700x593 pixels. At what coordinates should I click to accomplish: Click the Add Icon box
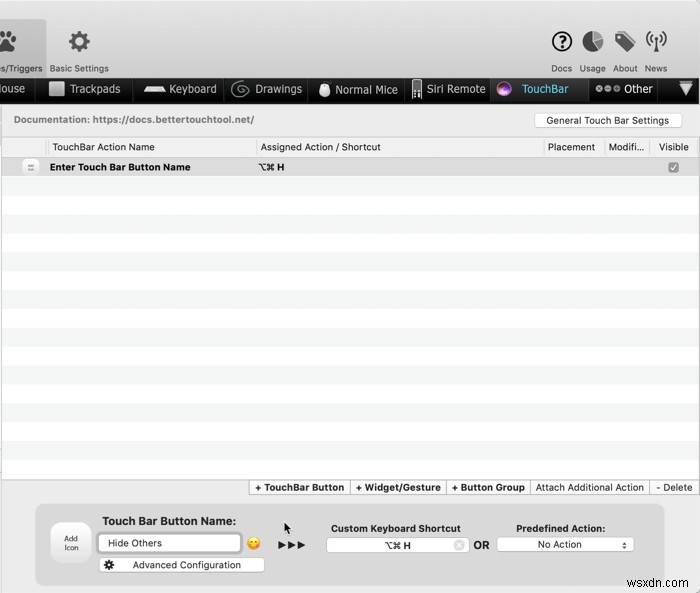72,543
